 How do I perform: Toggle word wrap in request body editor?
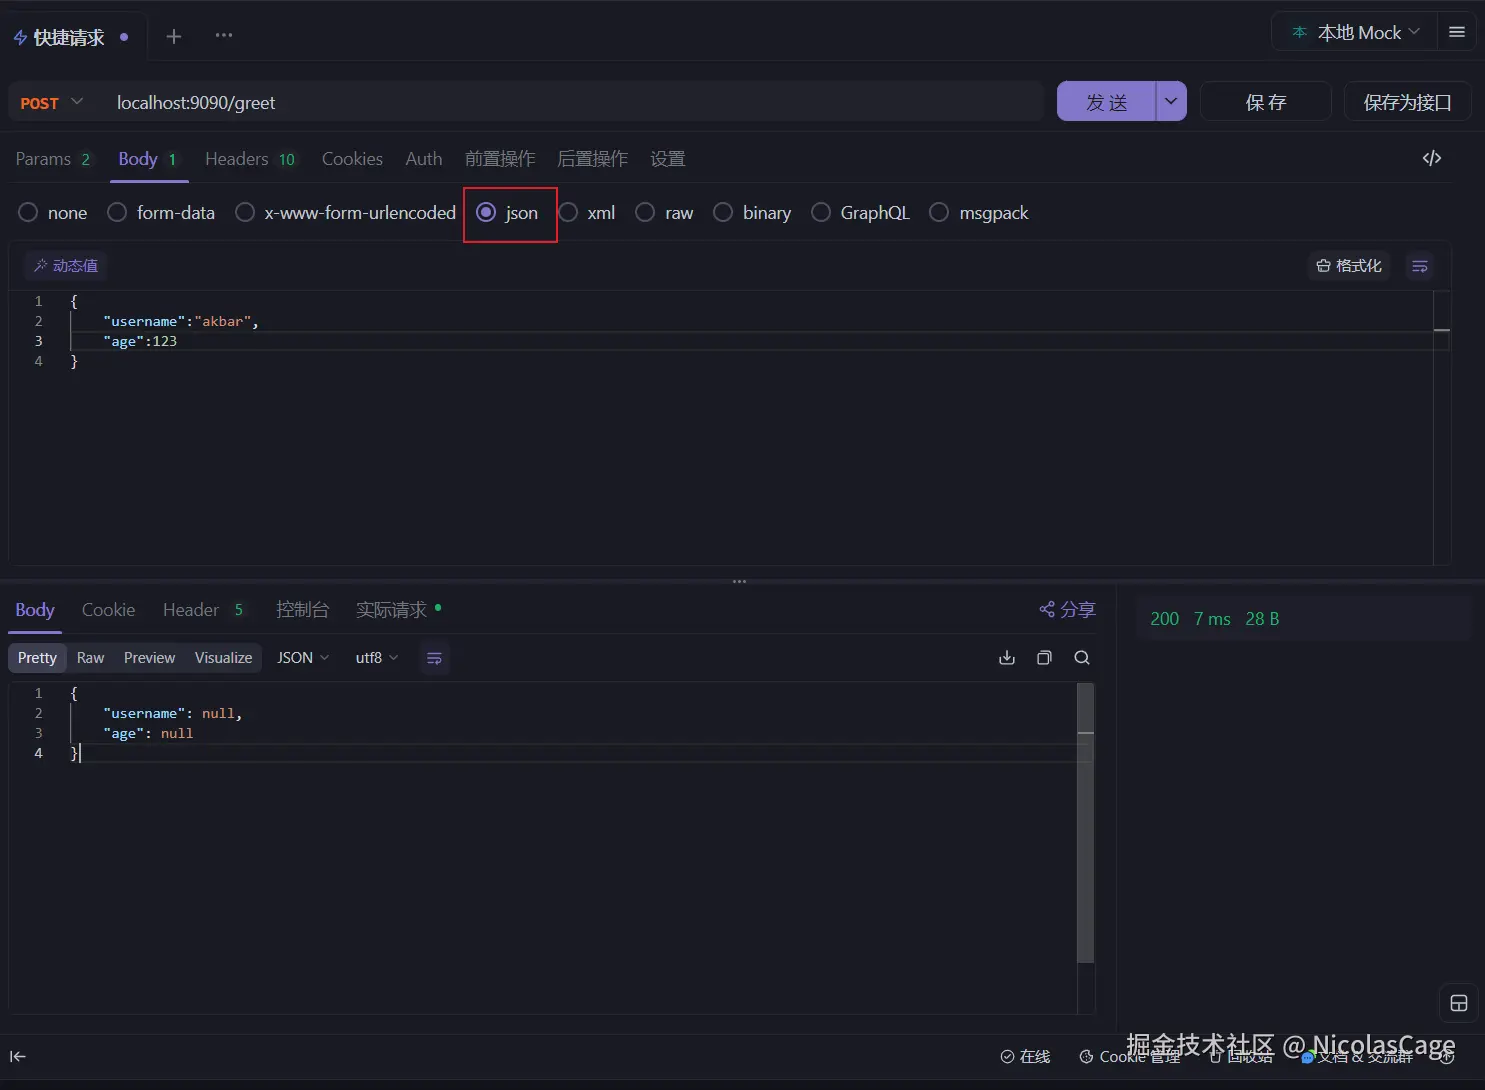1420,266
